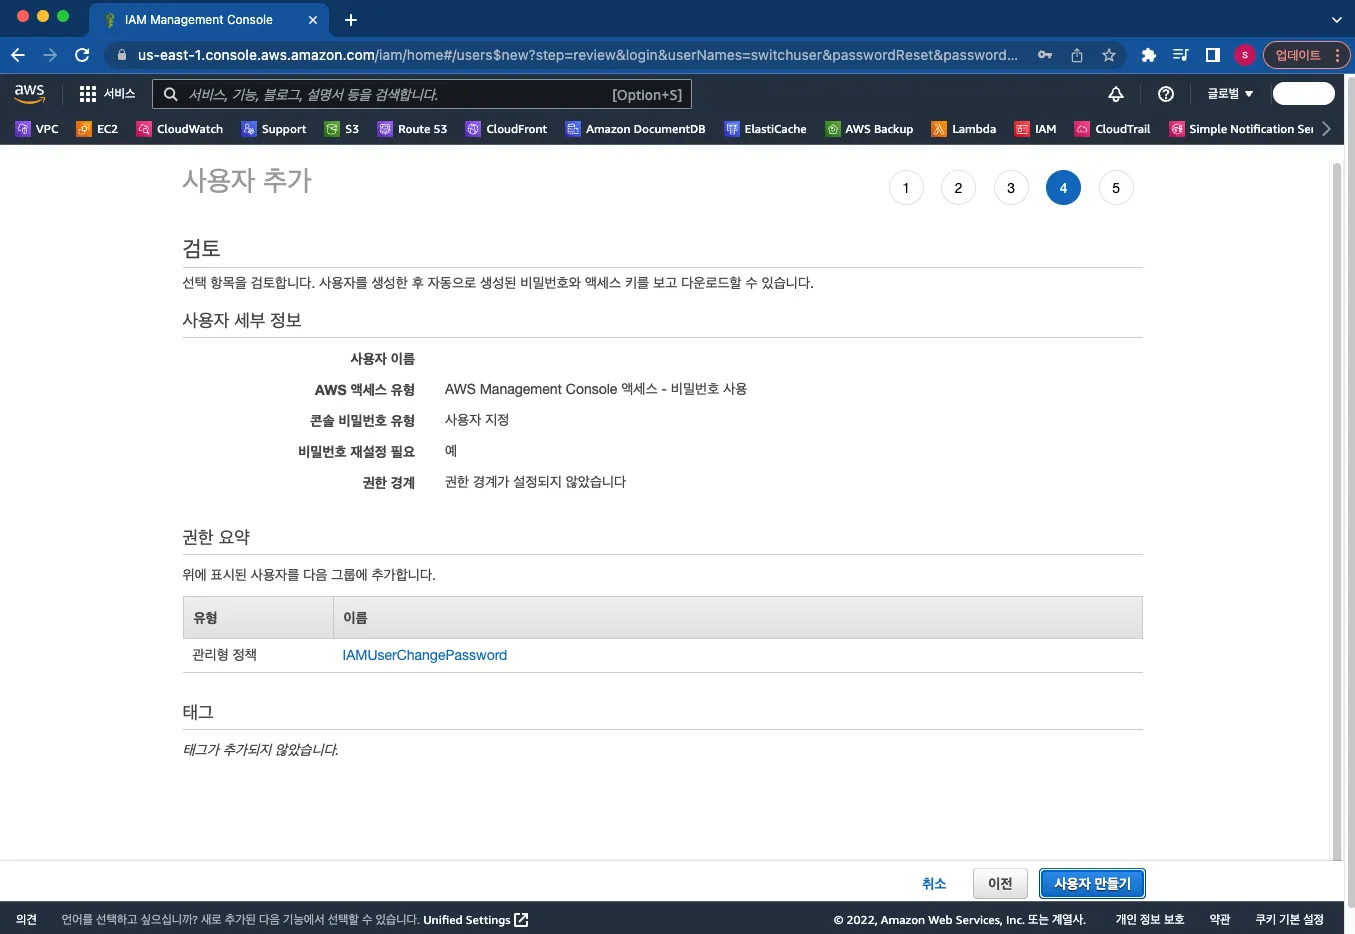
Task: Open the 개인 정보 보호 footer link
Action: pos(1150,920)
